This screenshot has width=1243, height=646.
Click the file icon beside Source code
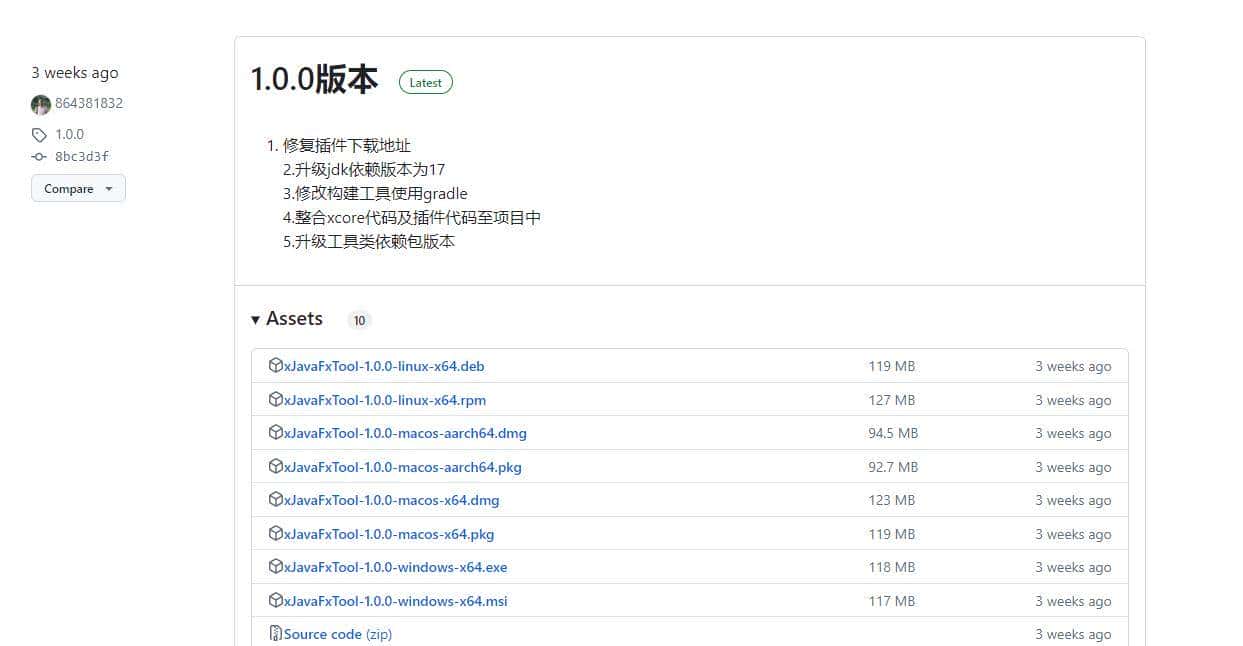[x=276, y=633]
